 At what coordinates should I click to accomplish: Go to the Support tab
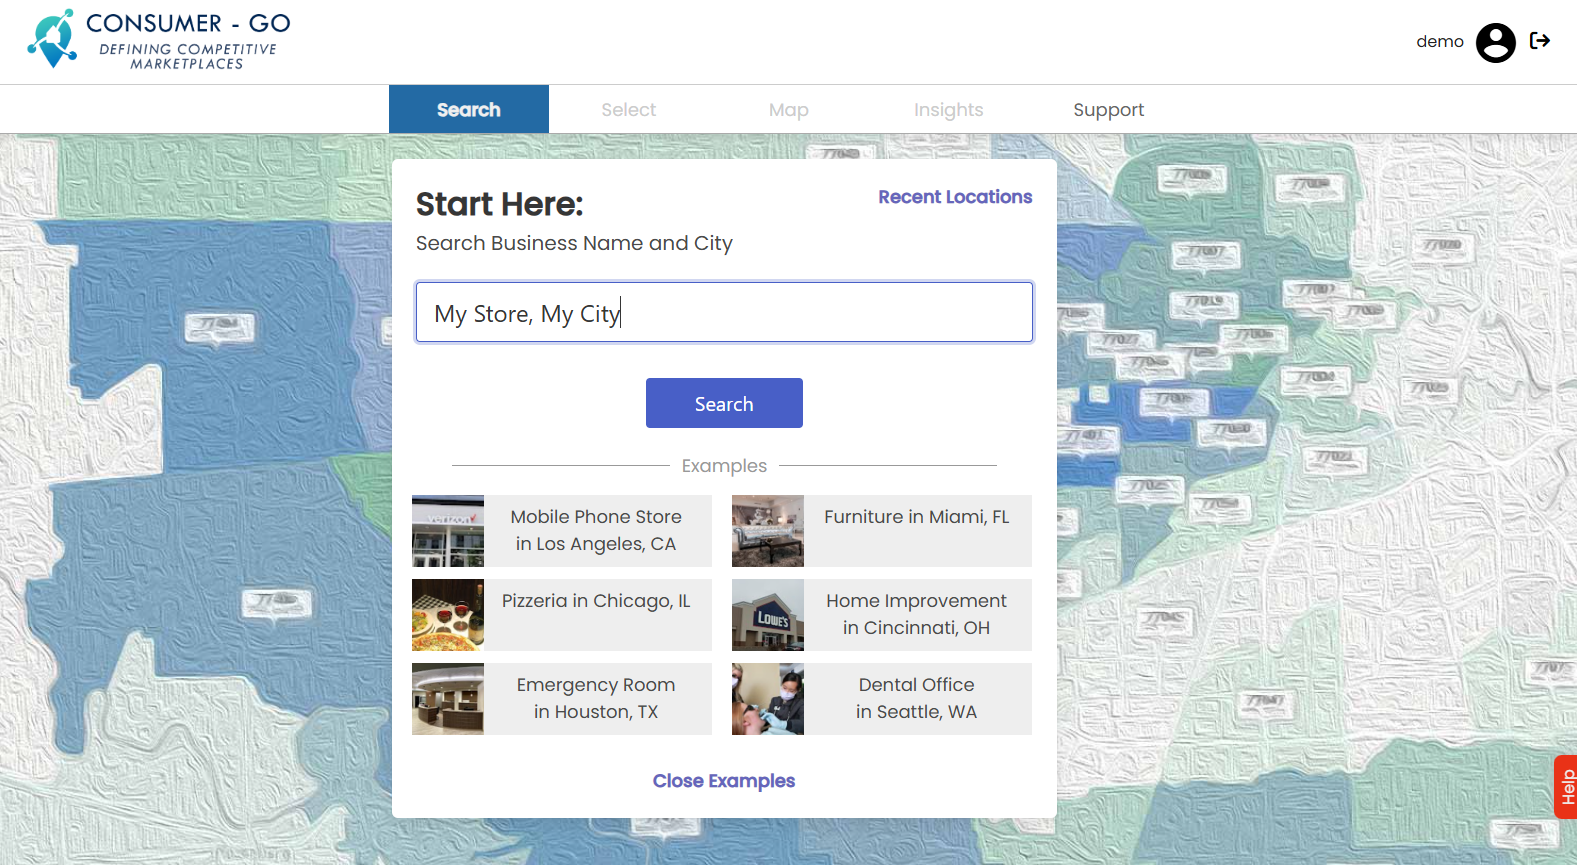pos(1109,109)
